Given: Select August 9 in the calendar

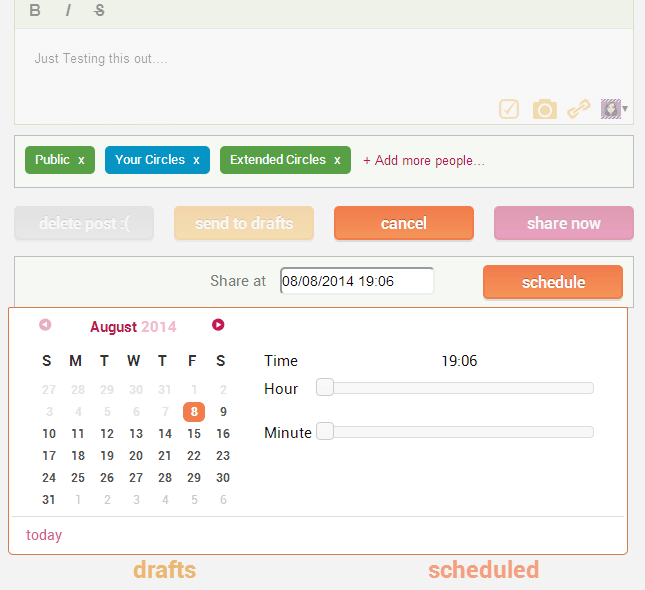Looking at the screenshot, I should coord(223,411).
